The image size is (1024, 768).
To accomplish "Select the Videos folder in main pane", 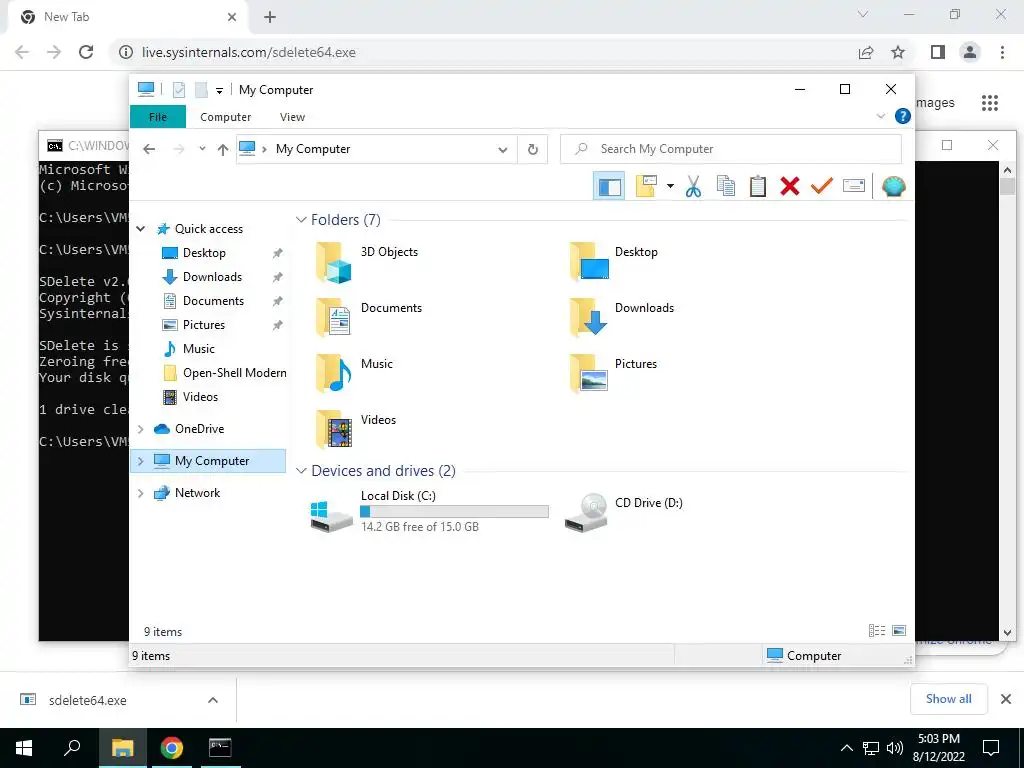I will 355,429.
